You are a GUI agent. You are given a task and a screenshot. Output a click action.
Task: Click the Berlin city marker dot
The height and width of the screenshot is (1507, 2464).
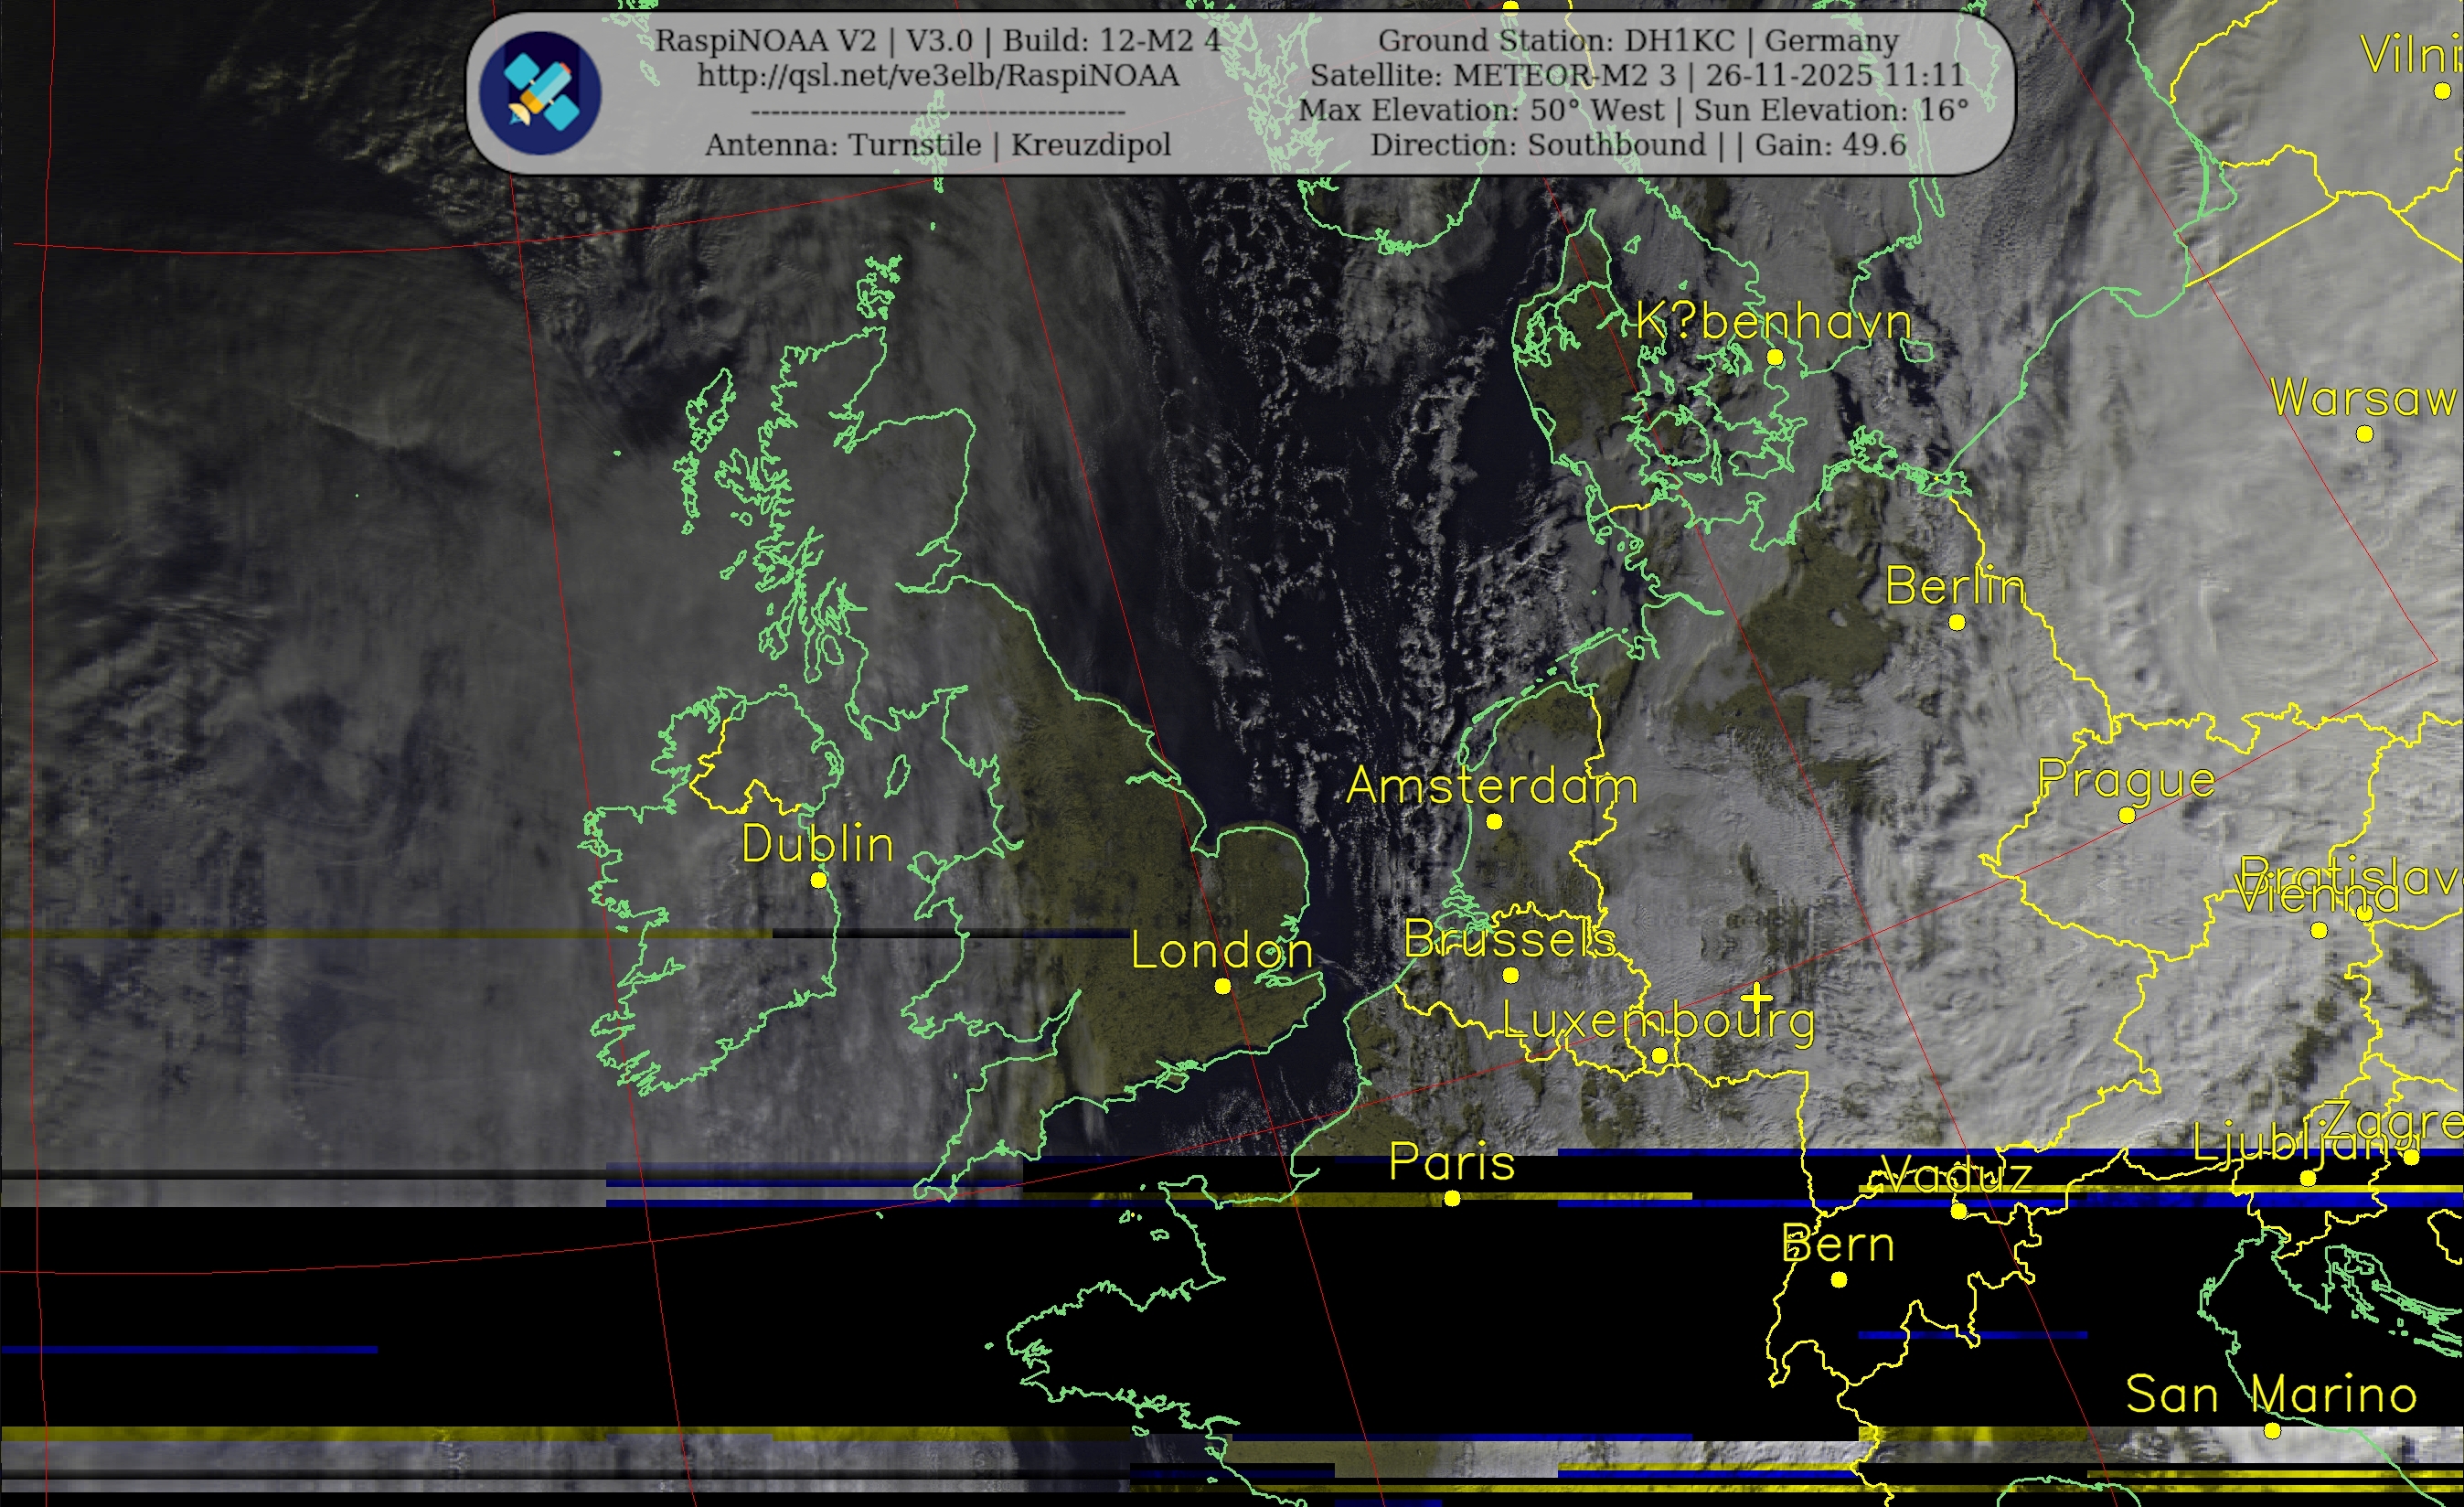[1957, 622]
